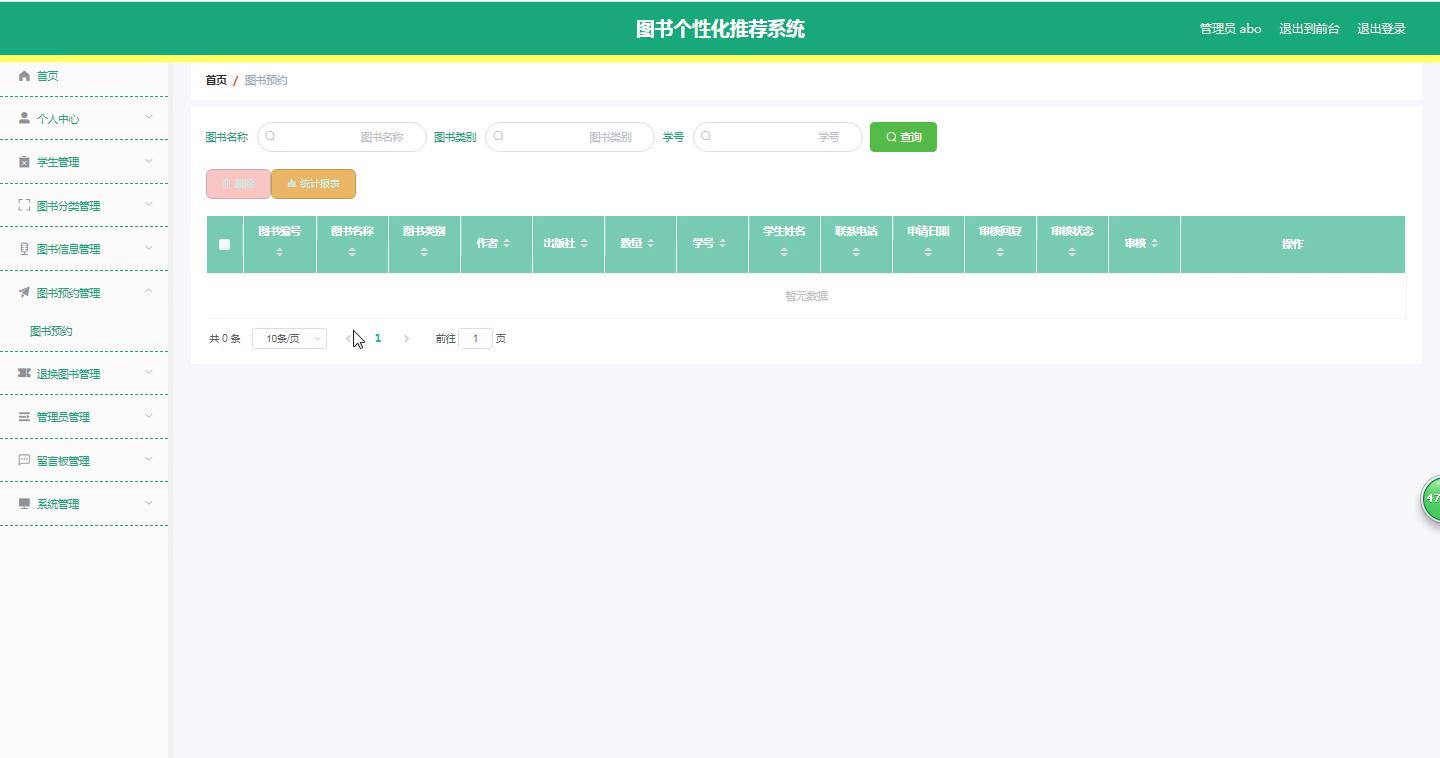Expand the 图书信息管理 sidebar menu
The height and width of the screenshot is (758, 1440).
pyautogui.click(x=84, y=249)
